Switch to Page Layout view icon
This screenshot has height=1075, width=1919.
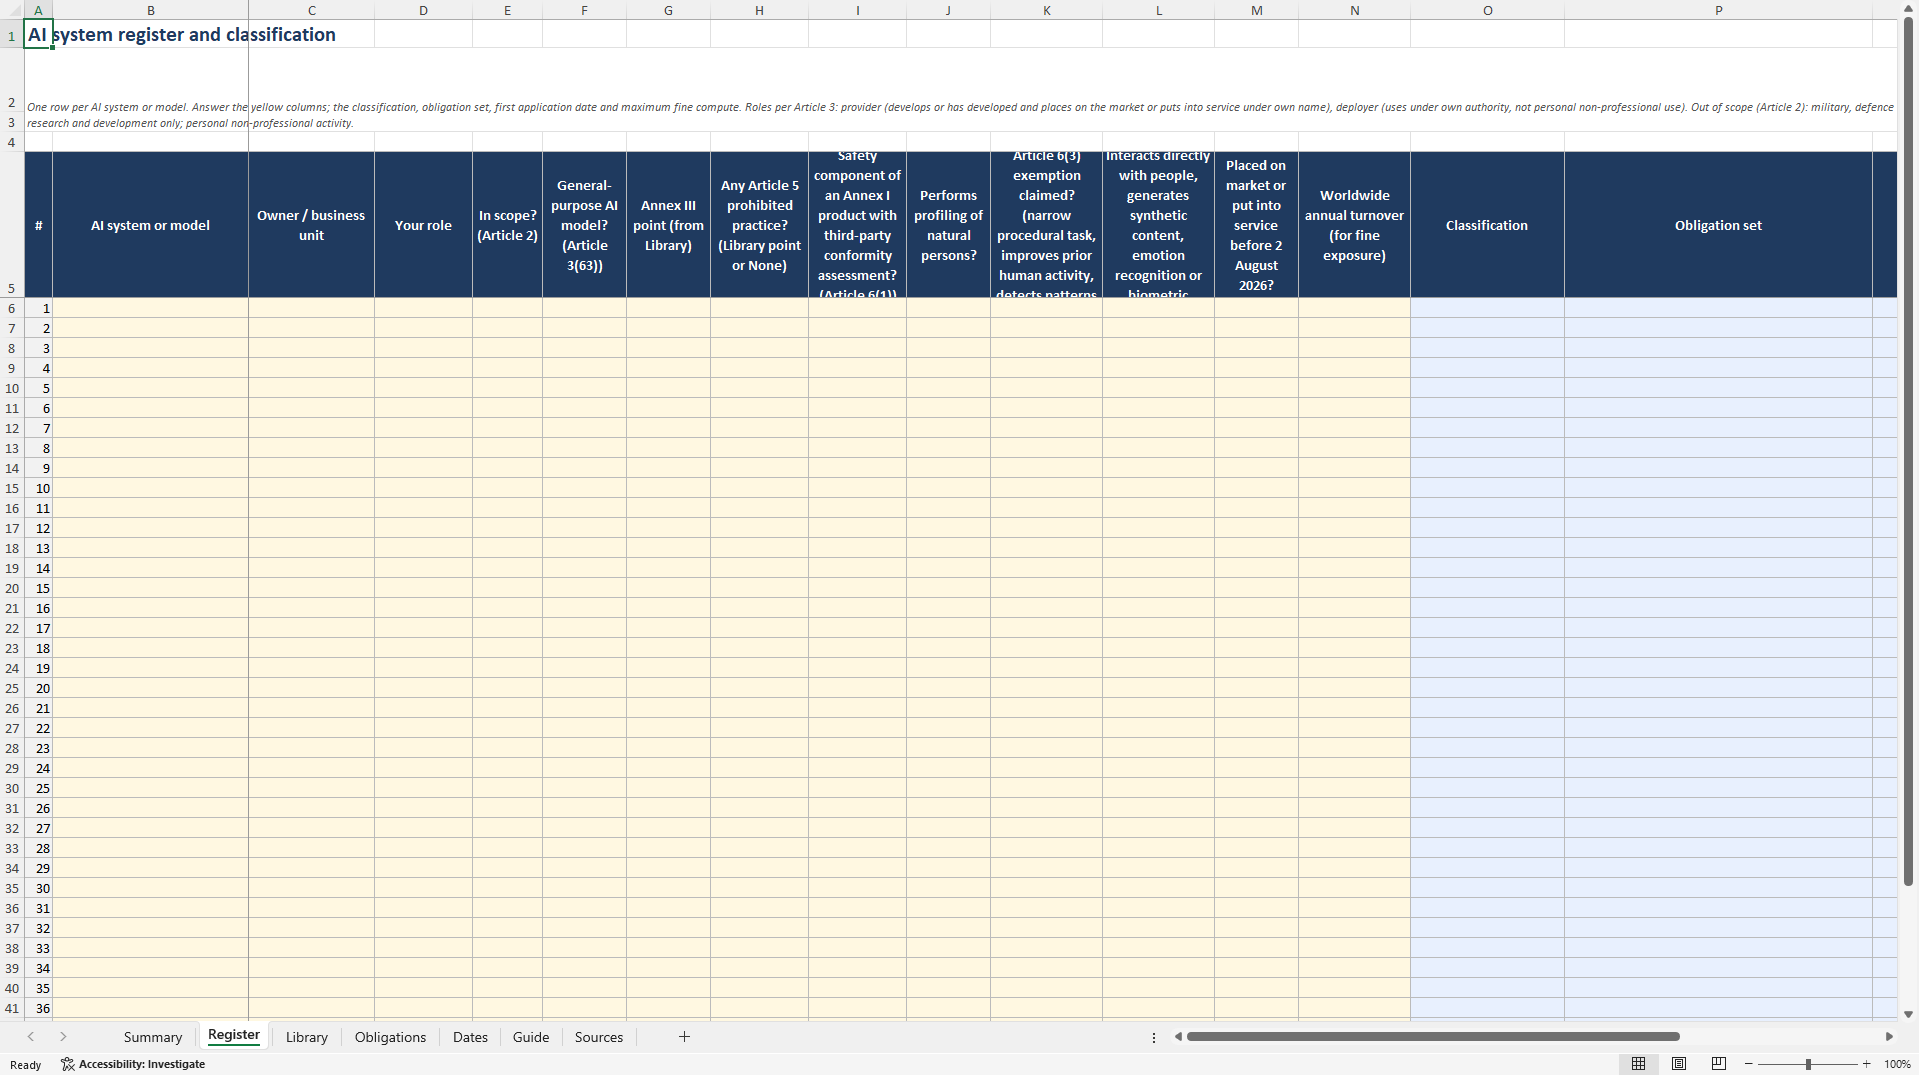coord(1679,1064)
